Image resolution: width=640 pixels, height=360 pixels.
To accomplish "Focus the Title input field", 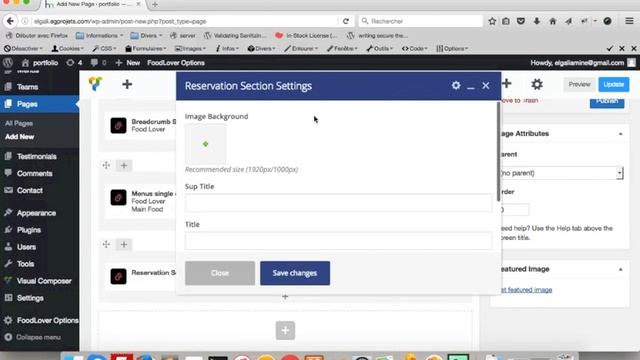I will tap(338, 241).
